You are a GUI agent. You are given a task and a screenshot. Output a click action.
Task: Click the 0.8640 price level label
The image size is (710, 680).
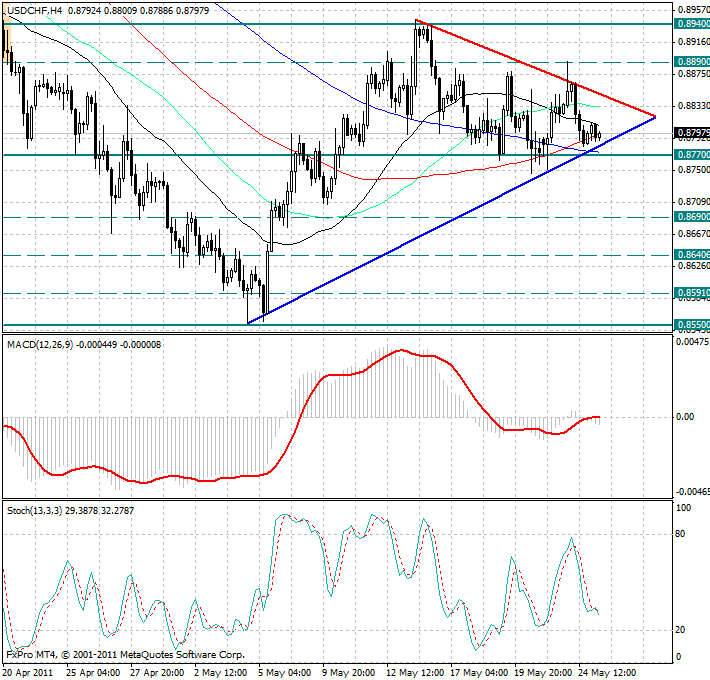[x=691, y=255]
